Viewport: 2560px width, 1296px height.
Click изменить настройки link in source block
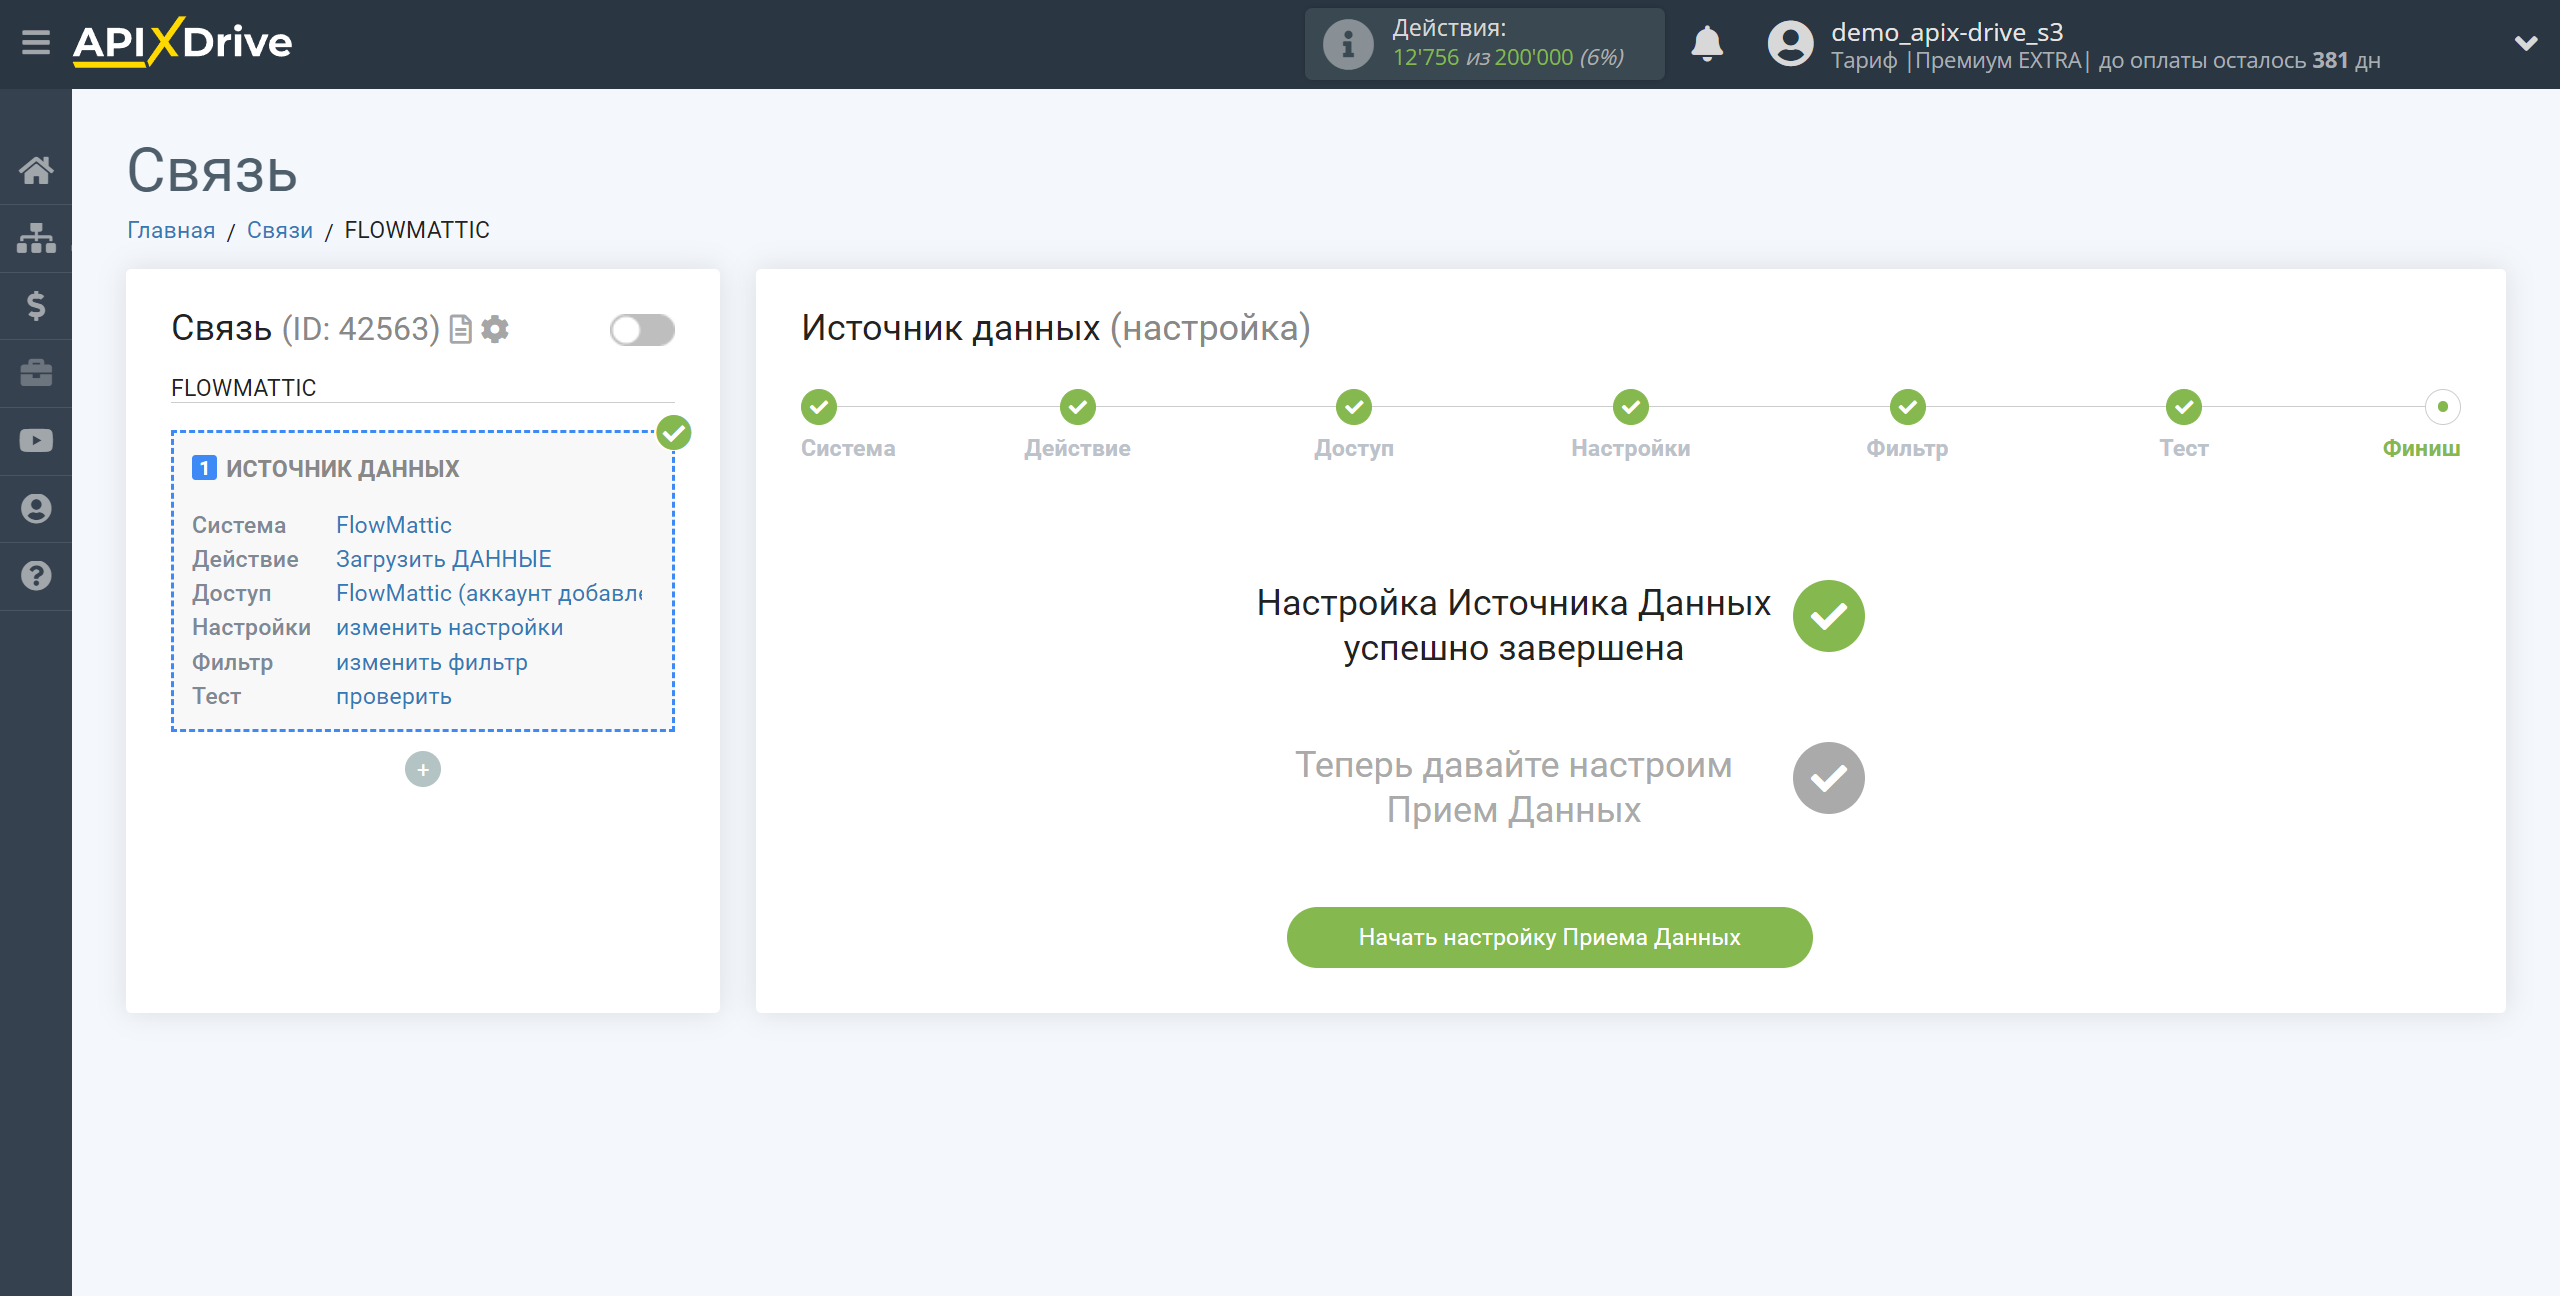coord(450,627)
